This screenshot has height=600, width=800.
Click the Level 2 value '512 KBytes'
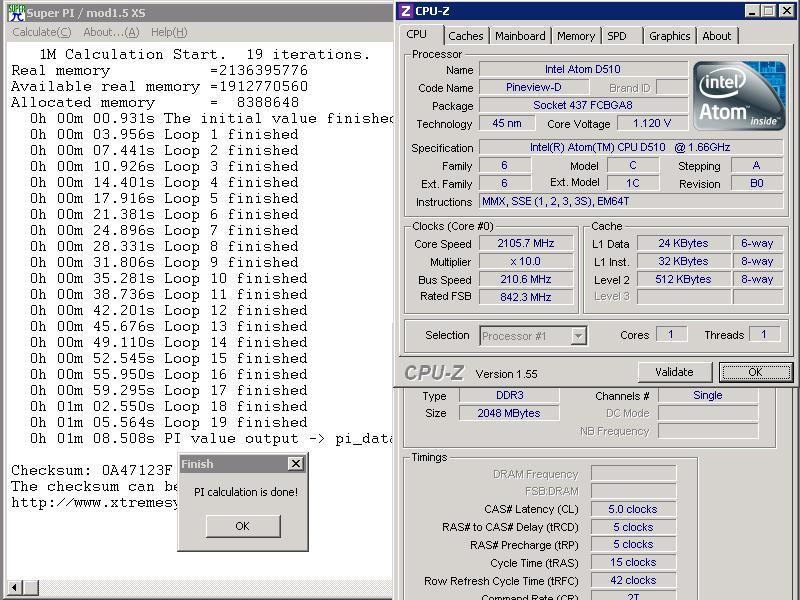(683, 279)
